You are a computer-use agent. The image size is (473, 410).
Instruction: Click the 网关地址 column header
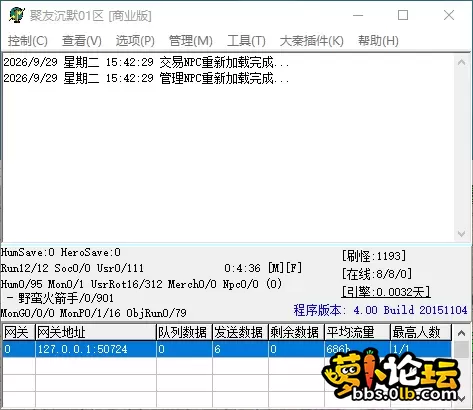pyautogui.click(x=96, y=332)
